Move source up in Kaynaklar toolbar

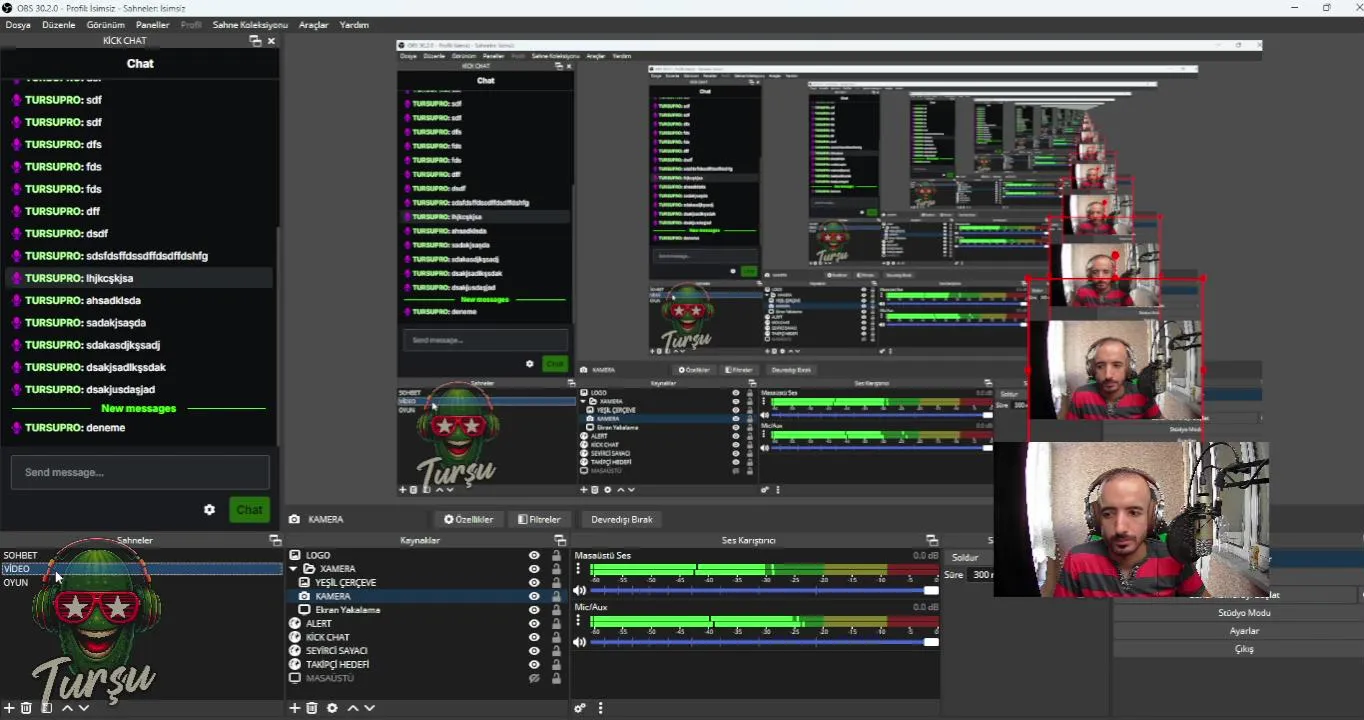353,708
